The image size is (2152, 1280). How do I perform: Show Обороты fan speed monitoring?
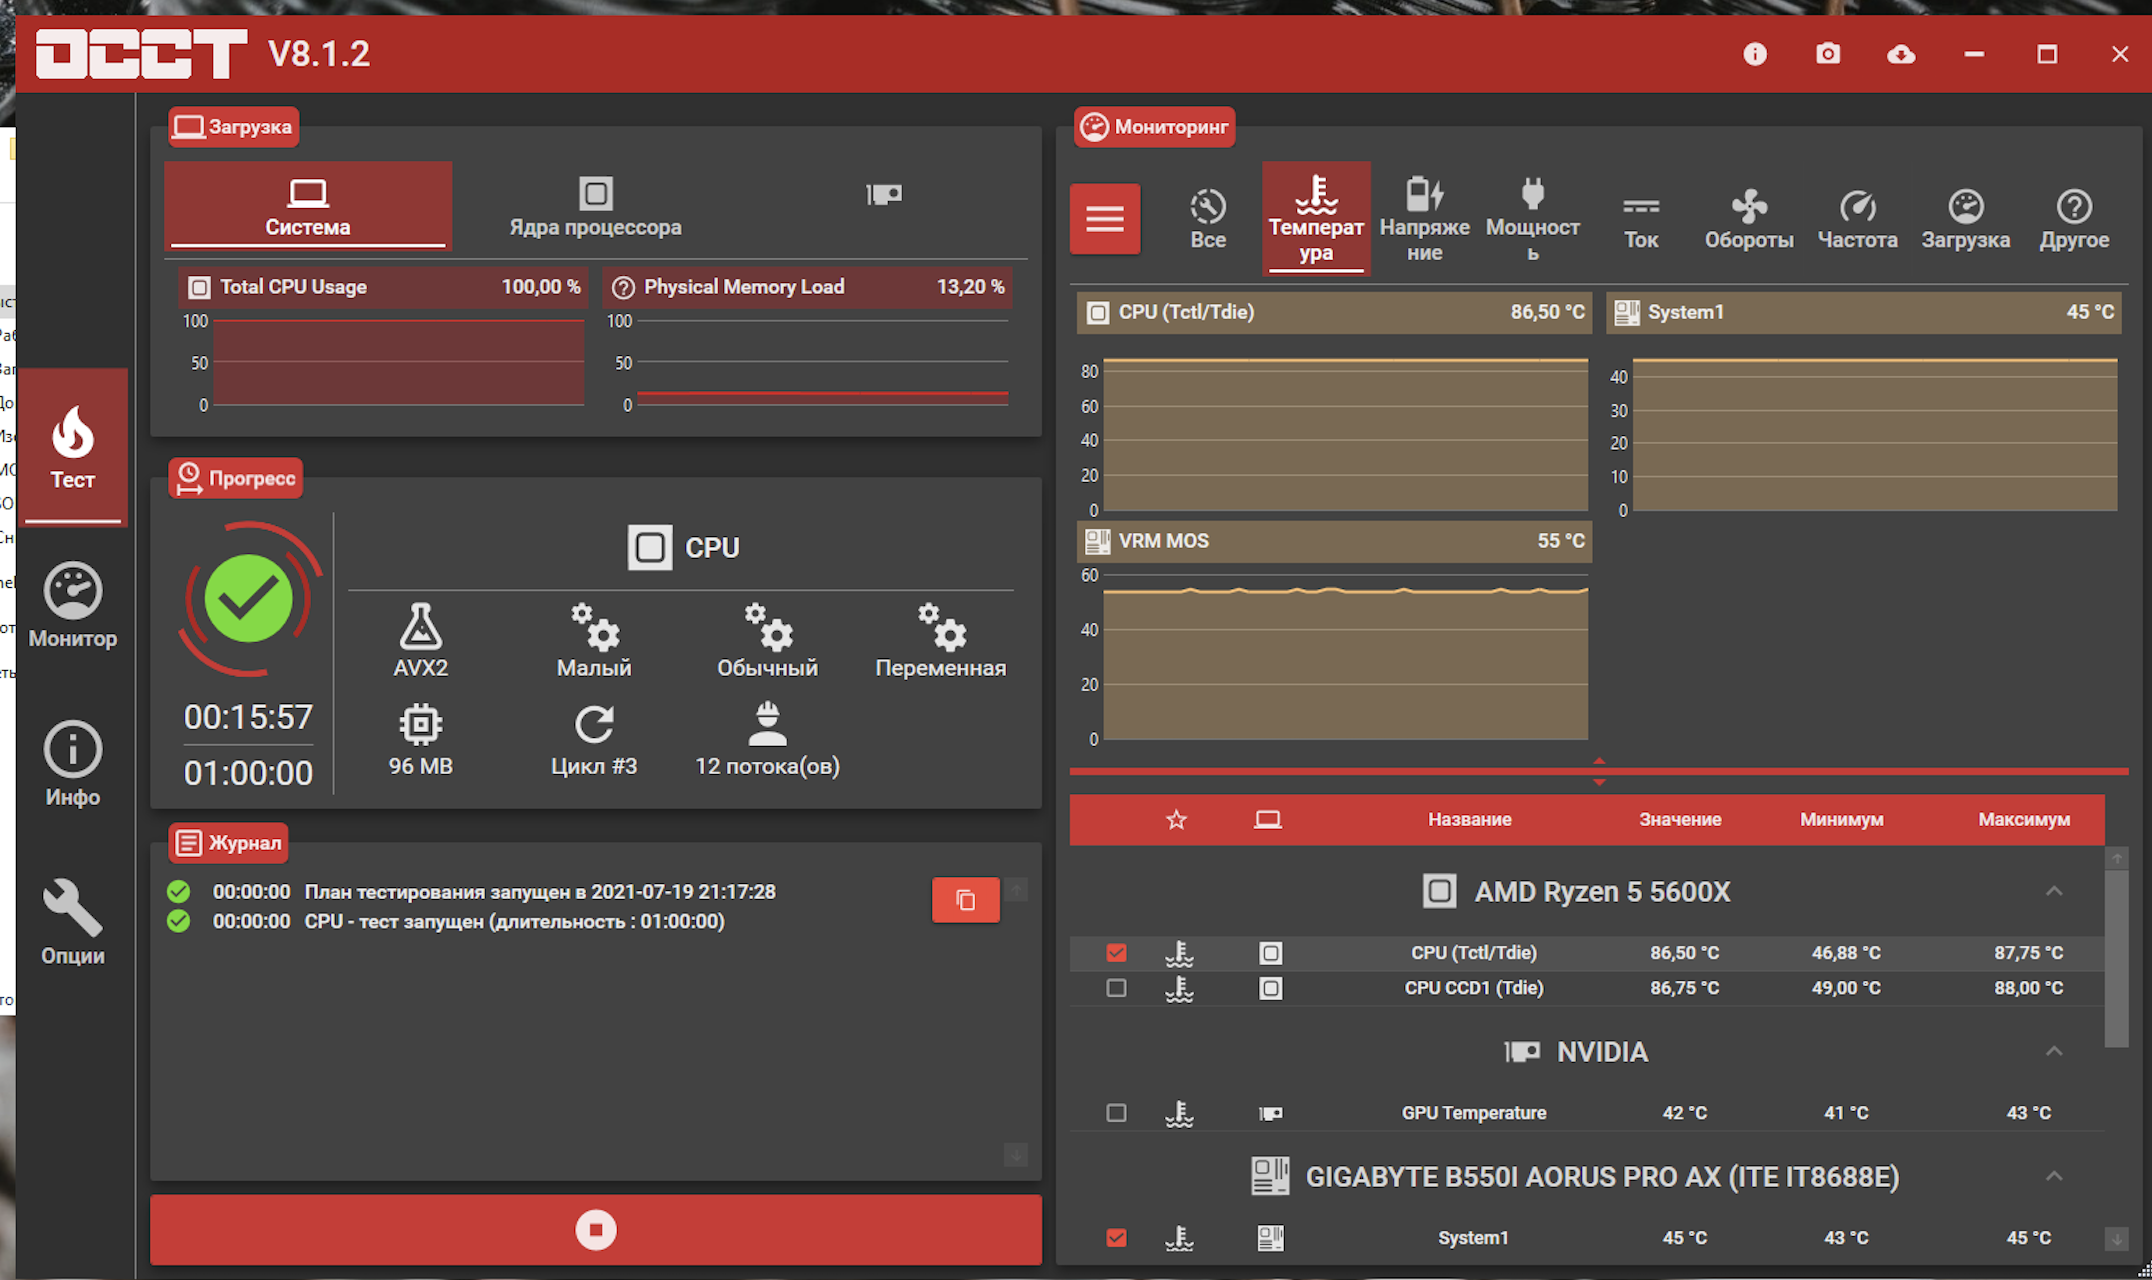[x=1749, y=219]
